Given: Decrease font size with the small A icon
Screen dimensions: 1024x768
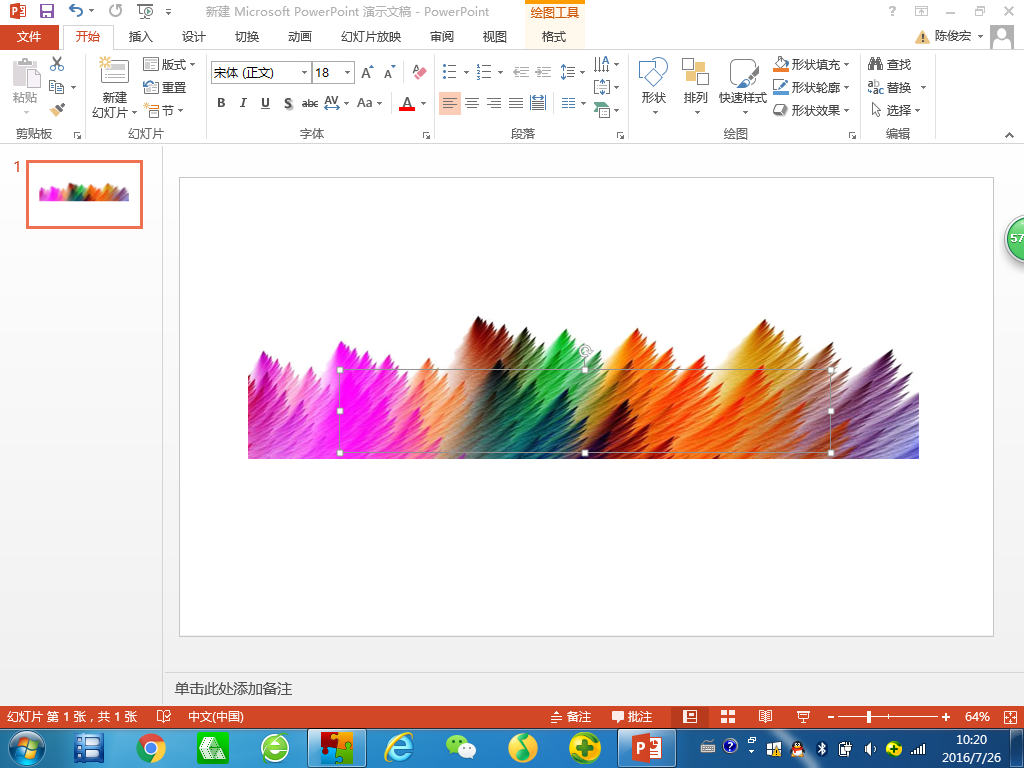Looking at the screenshot, I should (390, 72).
